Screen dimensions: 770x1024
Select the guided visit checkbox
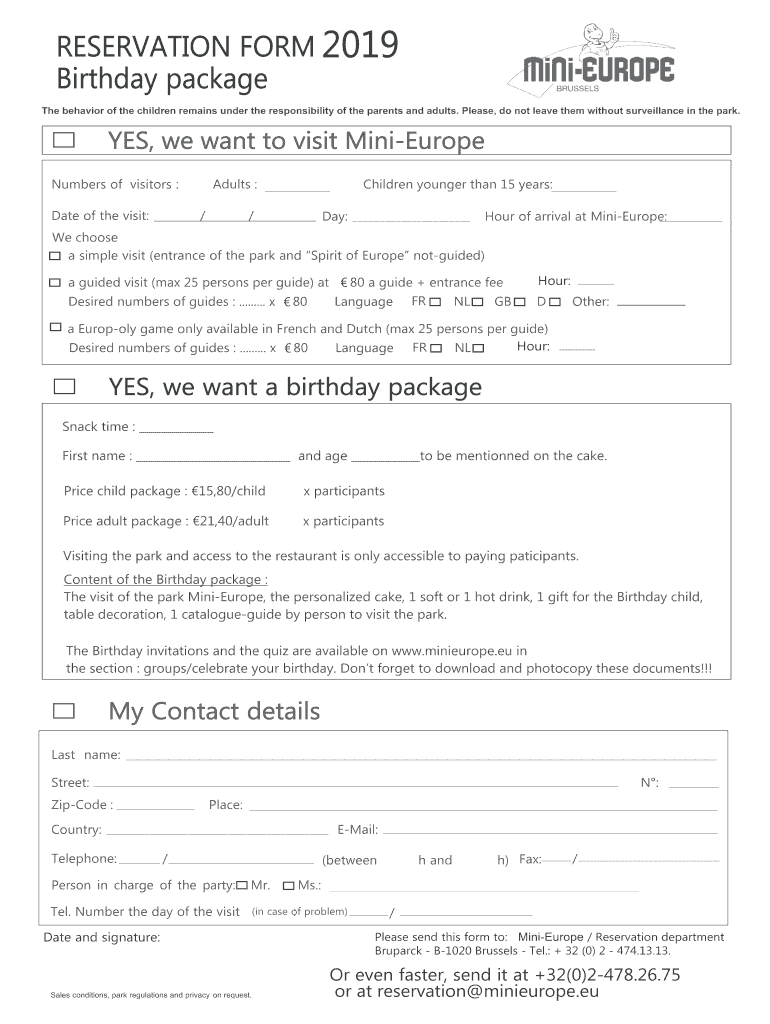coord(55,283)
